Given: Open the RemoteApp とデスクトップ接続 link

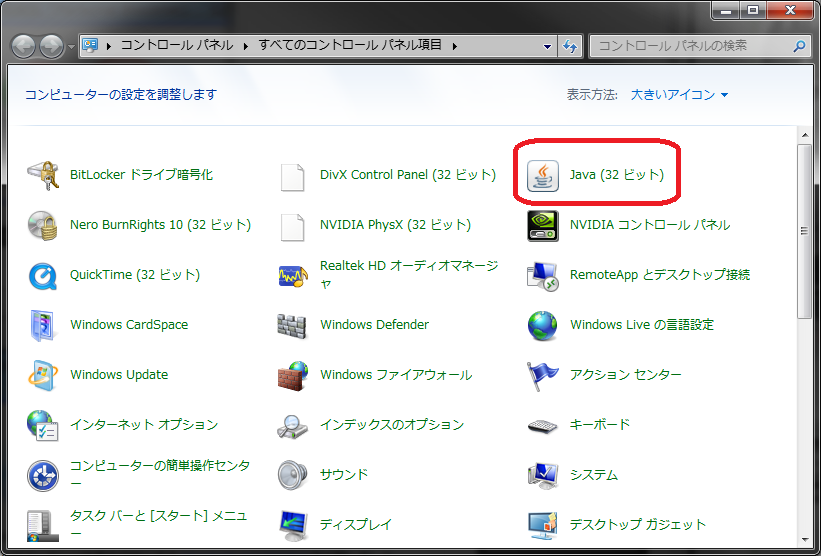Looking at the screenshot, I should tap(660, 275).
